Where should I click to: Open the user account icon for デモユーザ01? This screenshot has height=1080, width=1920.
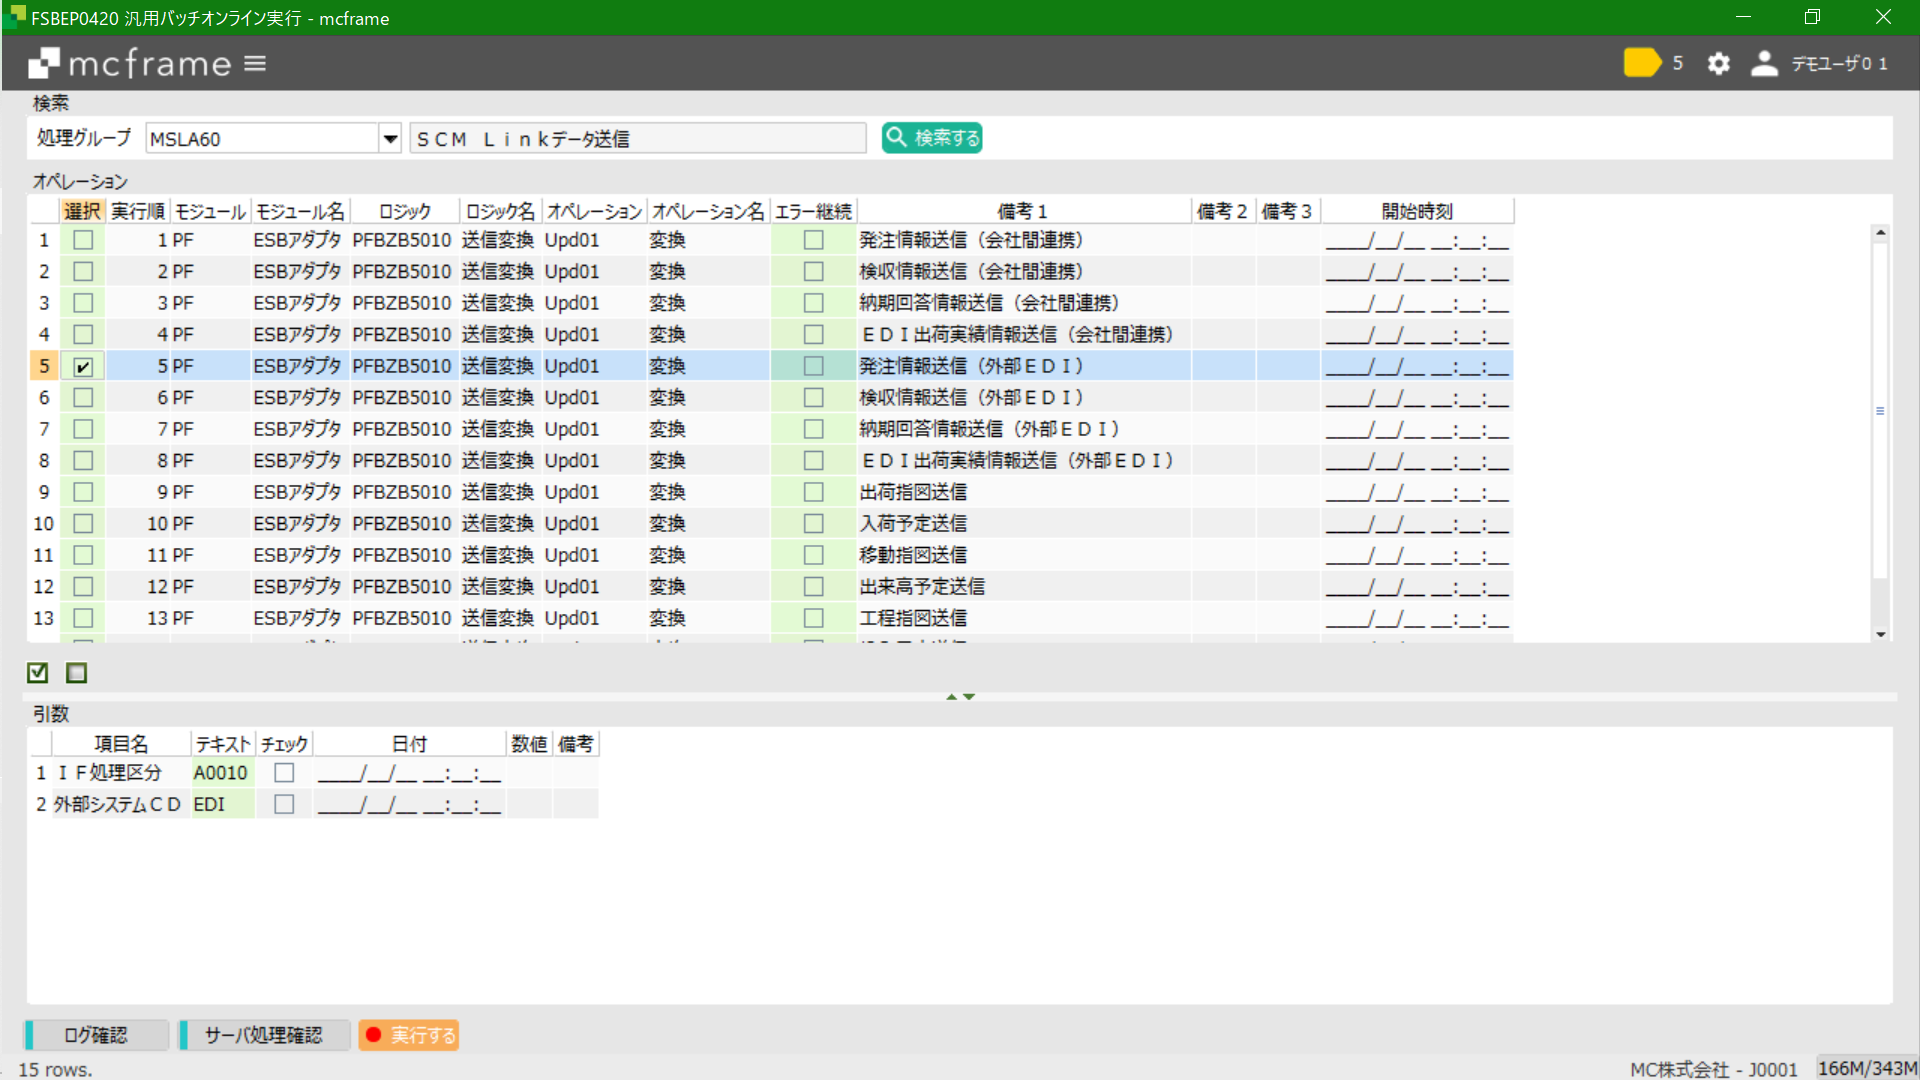pyautogui.click(x=1764, y=62)
